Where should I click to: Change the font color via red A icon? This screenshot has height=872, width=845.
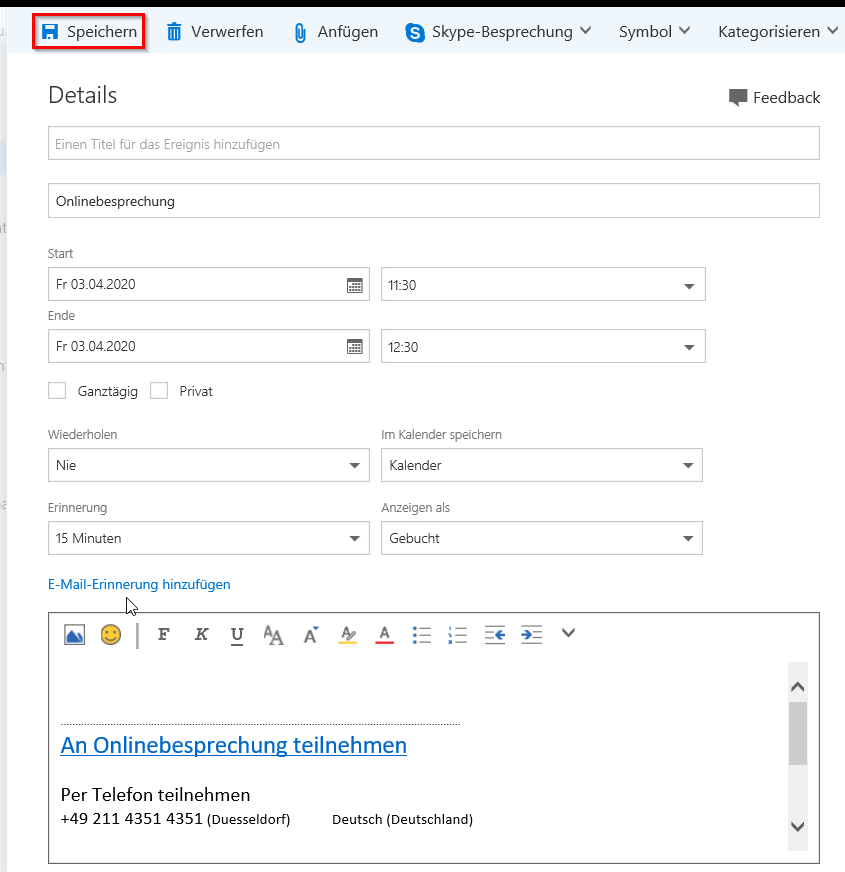click(x=384, y=635)
